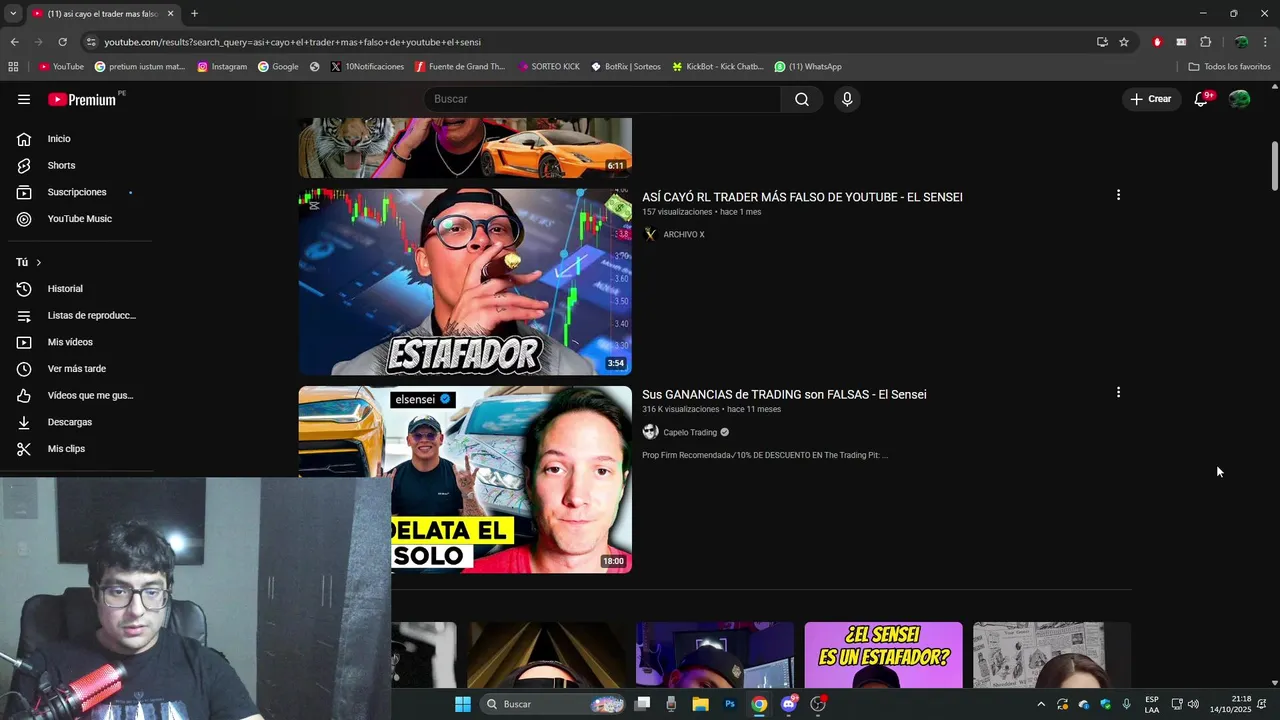Open Todos los favoritos folder

[1229, 67]
